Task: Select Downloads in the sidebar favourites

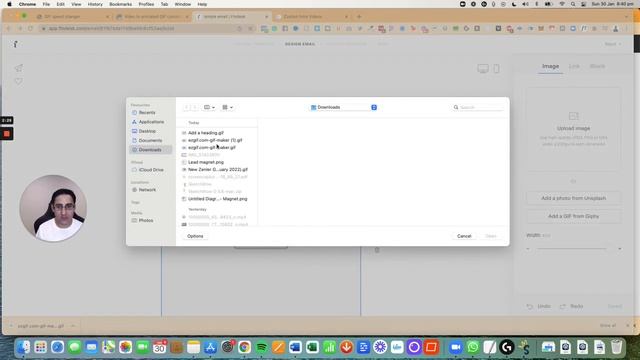Action: pos(150,150)
